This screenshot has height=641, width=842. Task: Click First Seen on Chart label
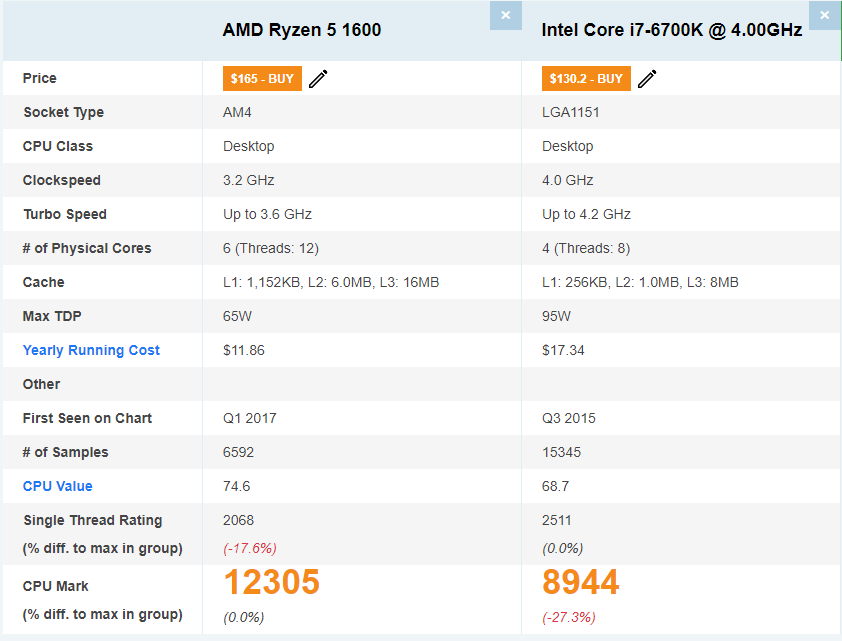[87, 418]
